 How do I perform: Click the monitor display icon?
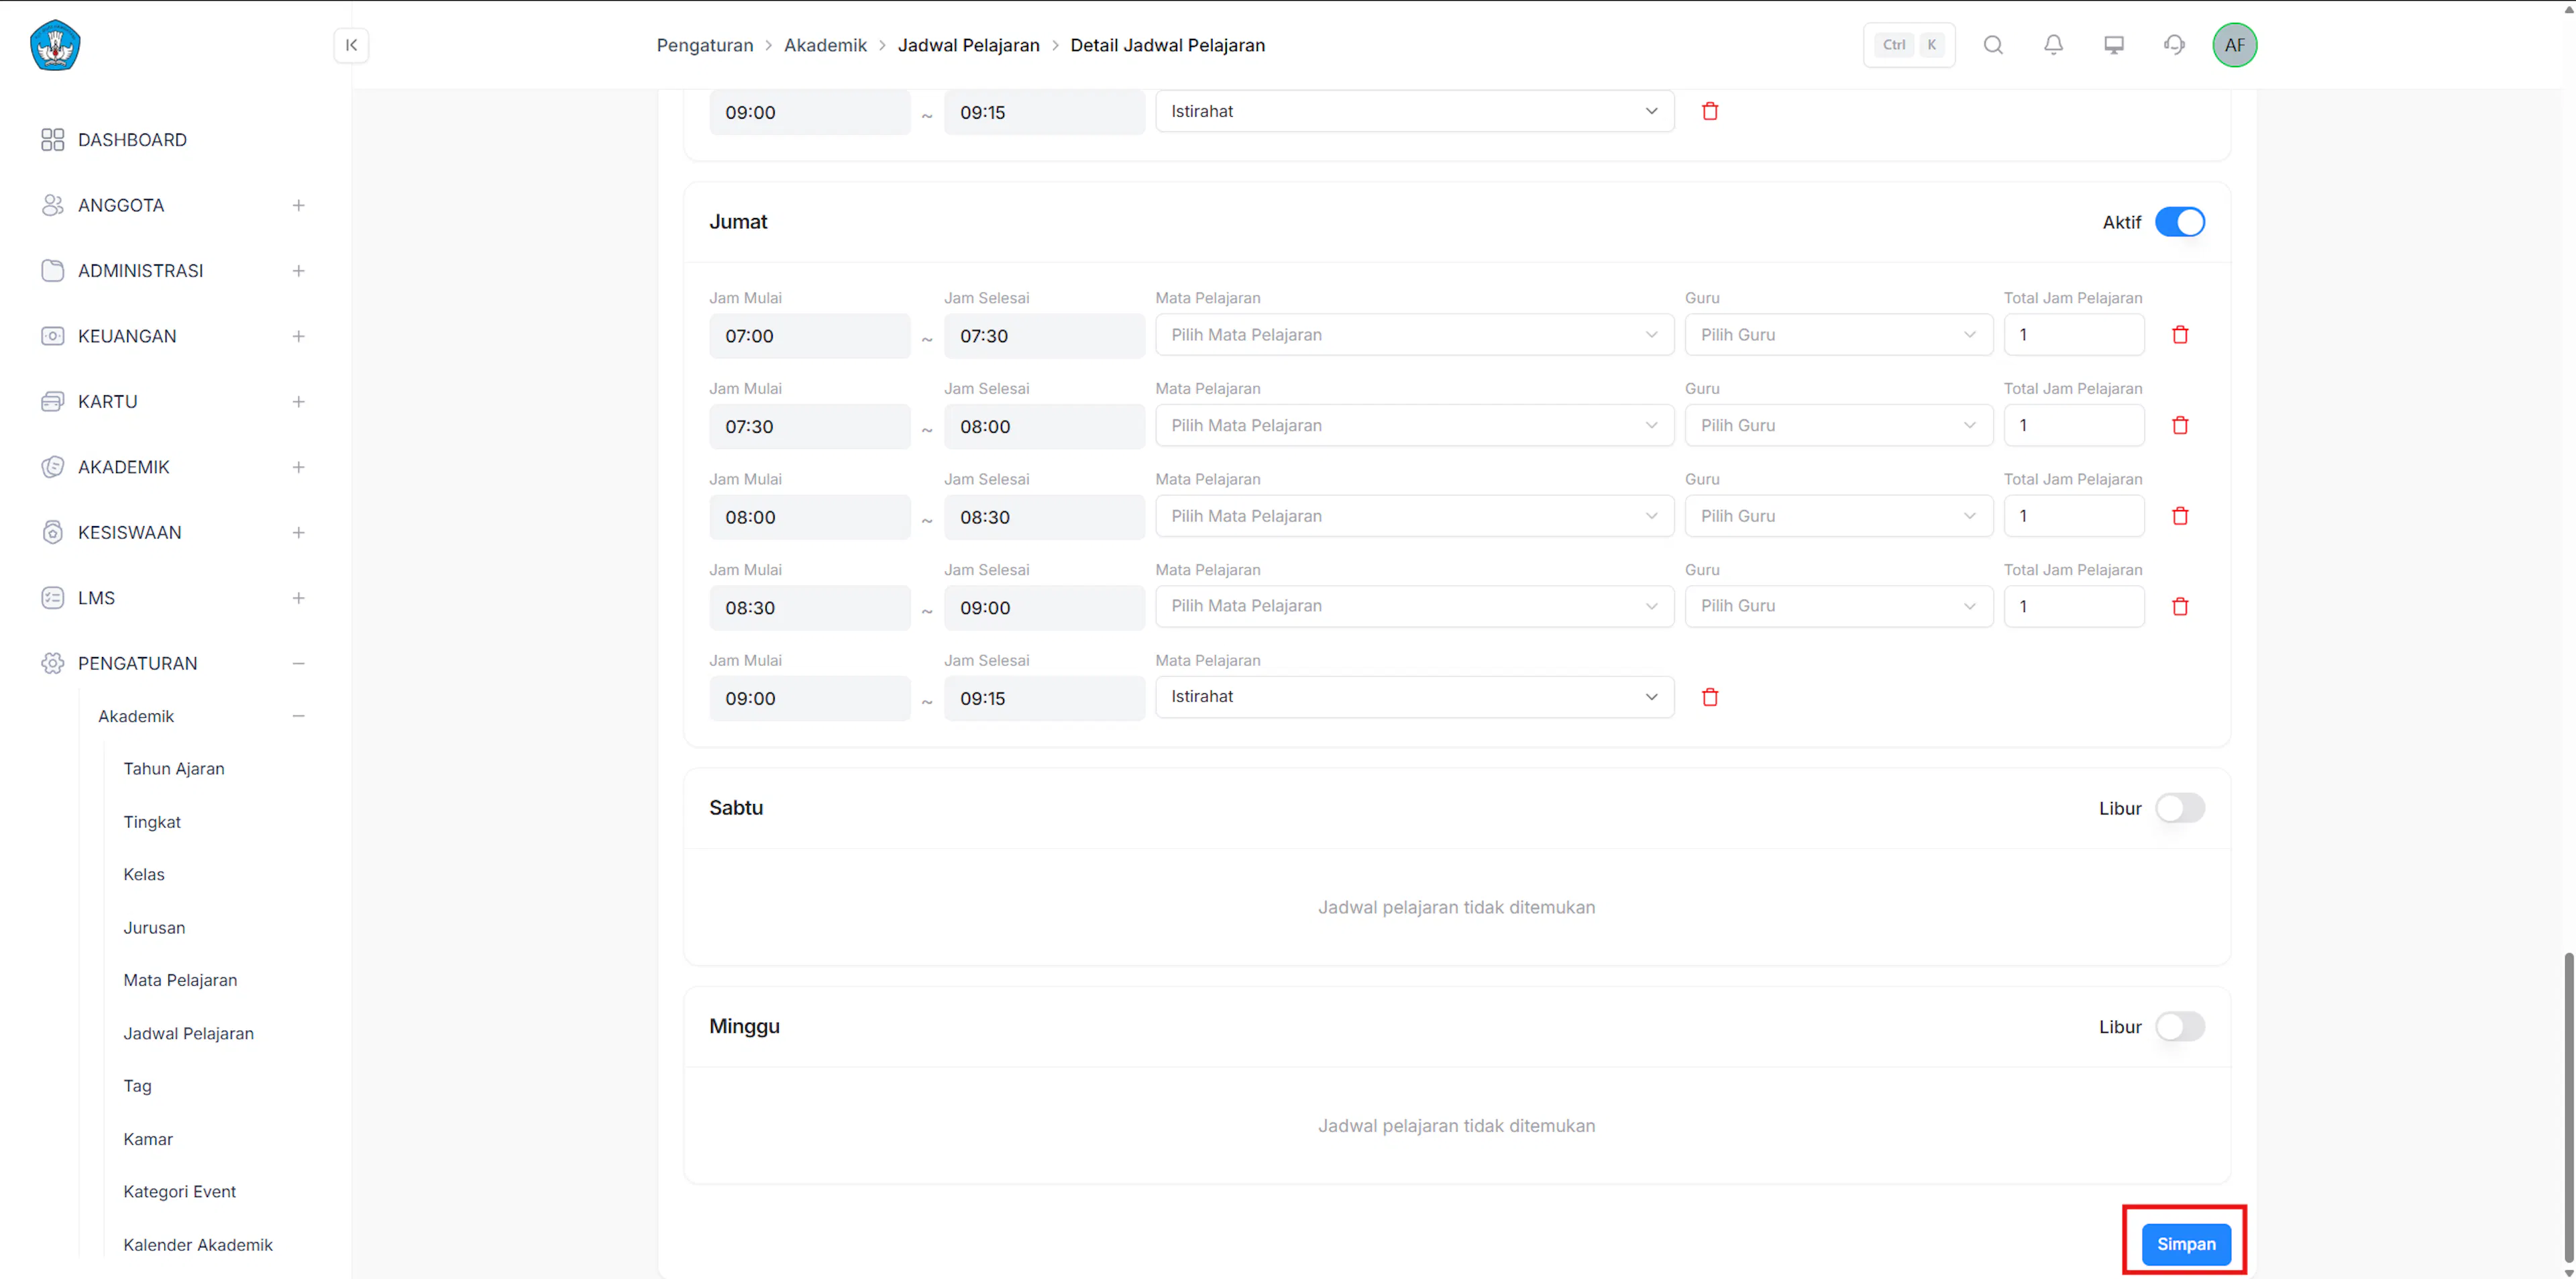pos(2114,45)
